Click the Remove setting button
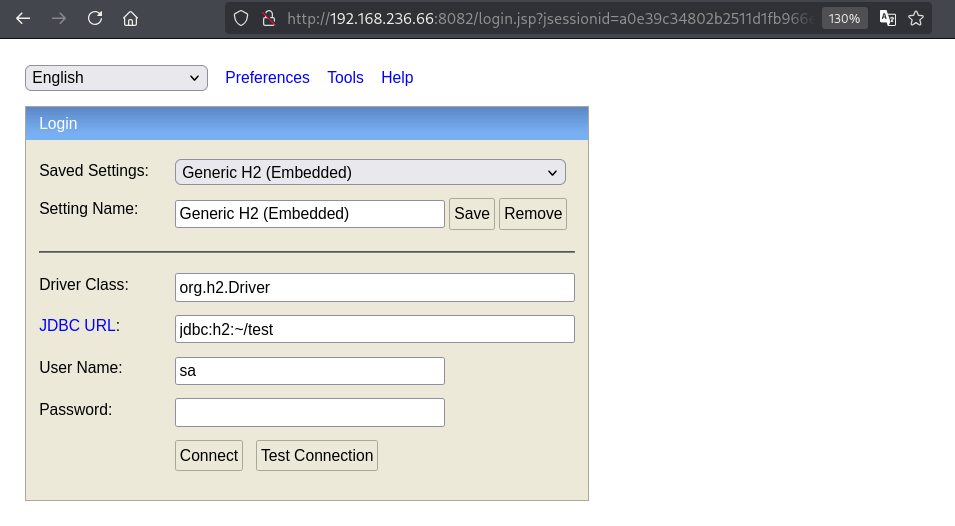The image size is (955, 526). [533, 214]
